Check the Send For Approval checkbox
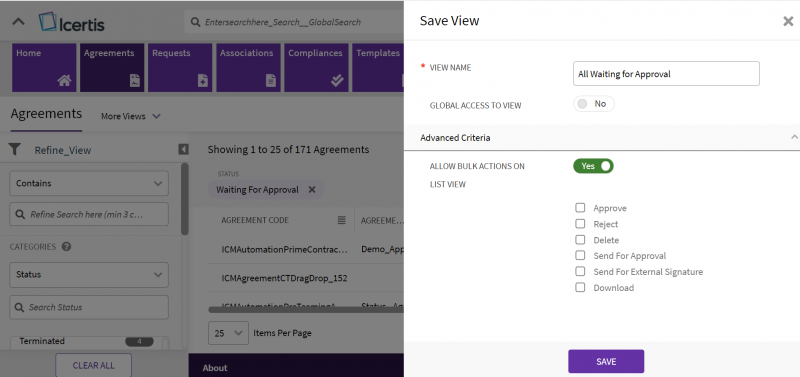800x377 pixels. pos(580,256)
